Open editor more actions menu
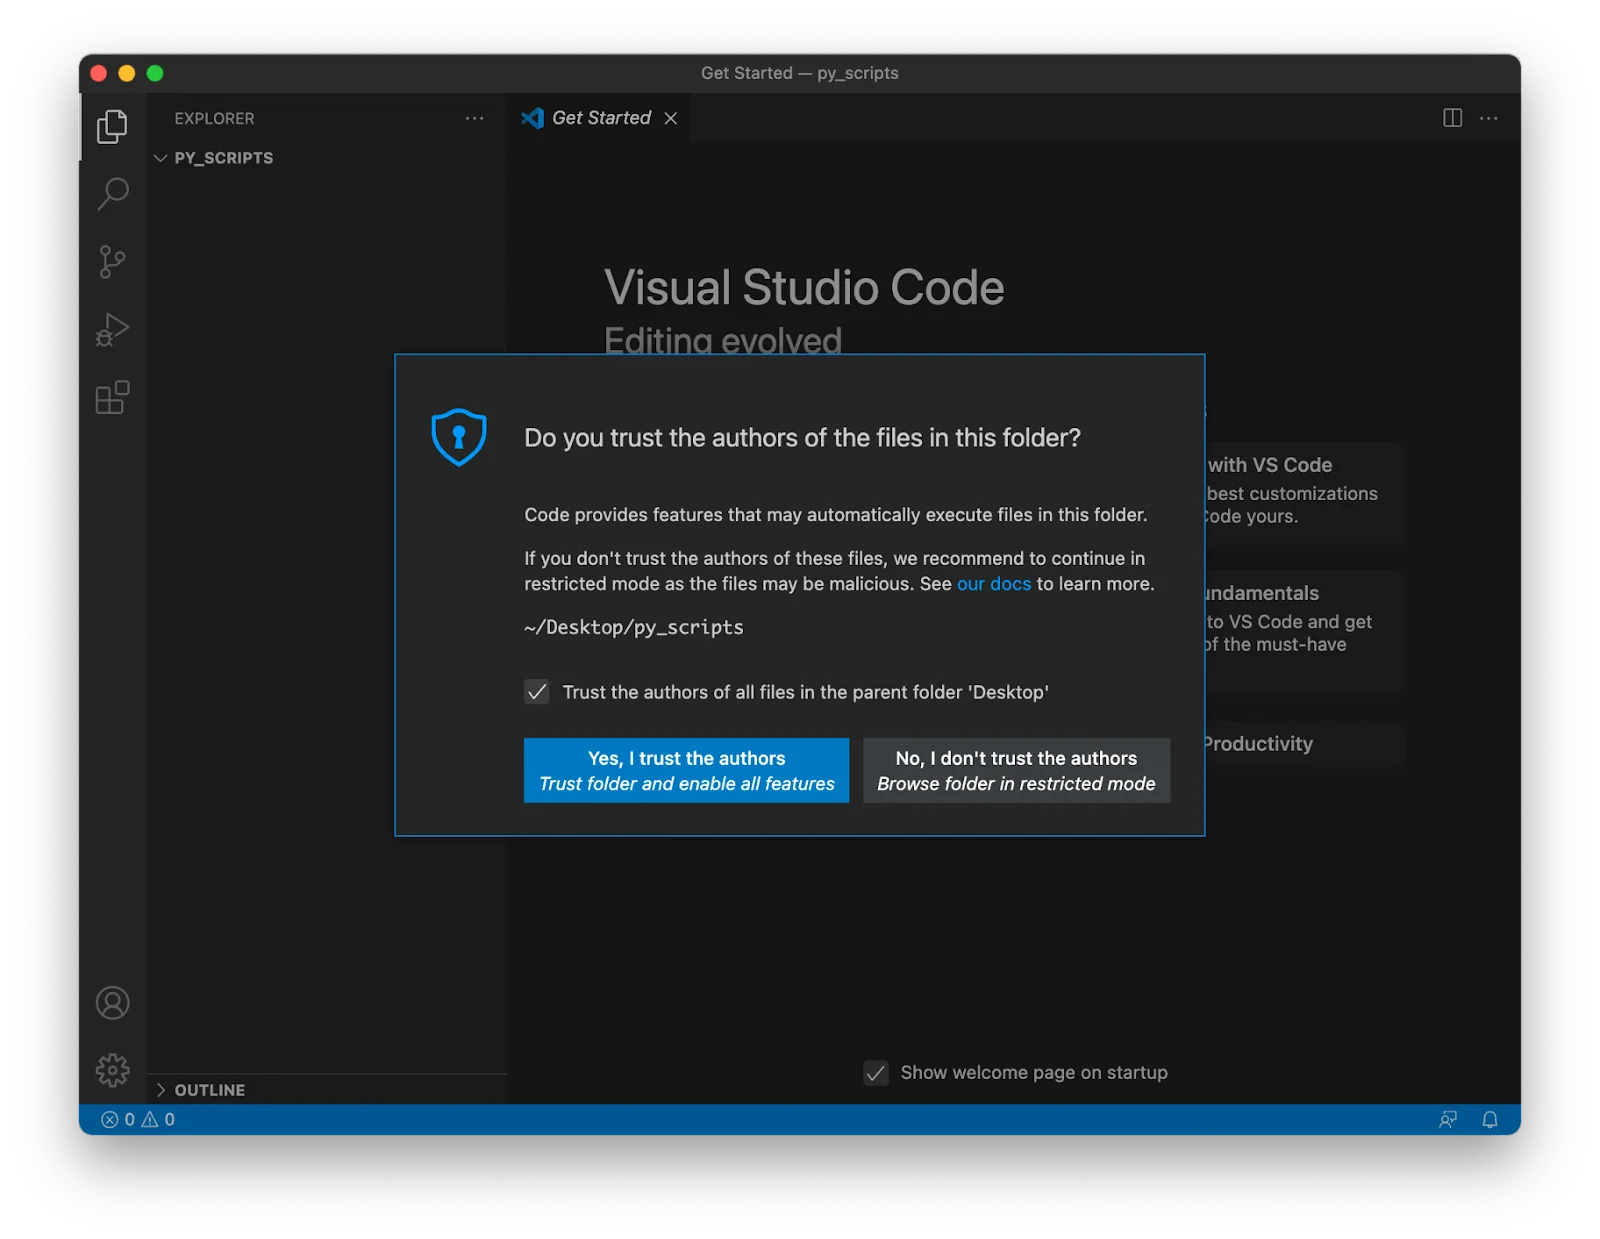 point(1489,118)
